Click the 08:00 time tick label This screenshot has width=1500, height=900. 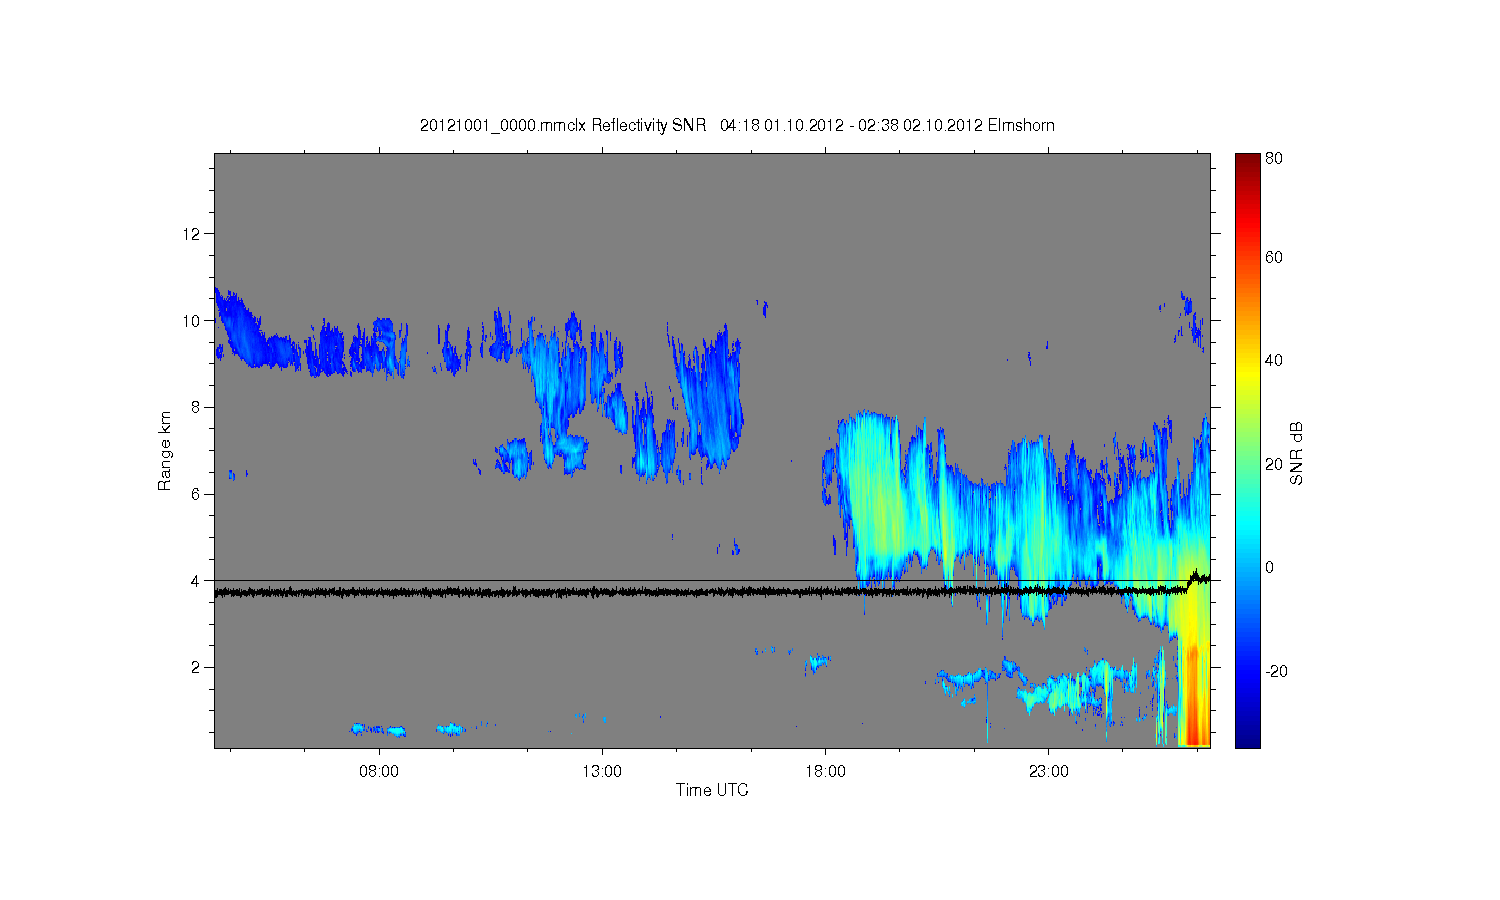tap(379, 771)
